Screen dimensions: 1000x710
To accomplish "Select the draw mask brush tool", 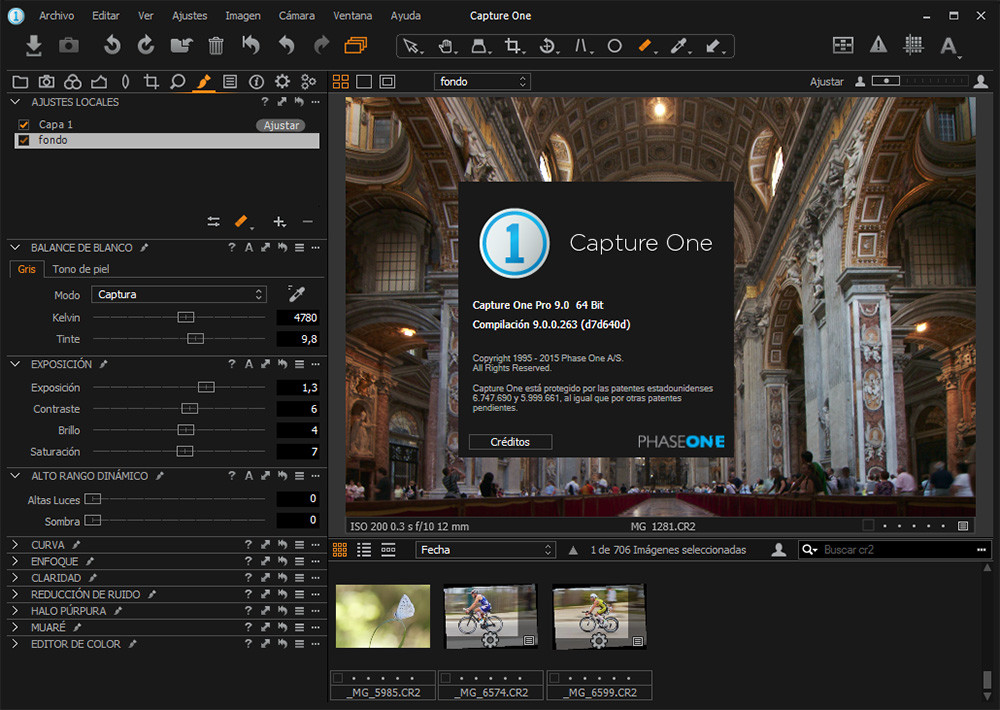I will (644, 45).
